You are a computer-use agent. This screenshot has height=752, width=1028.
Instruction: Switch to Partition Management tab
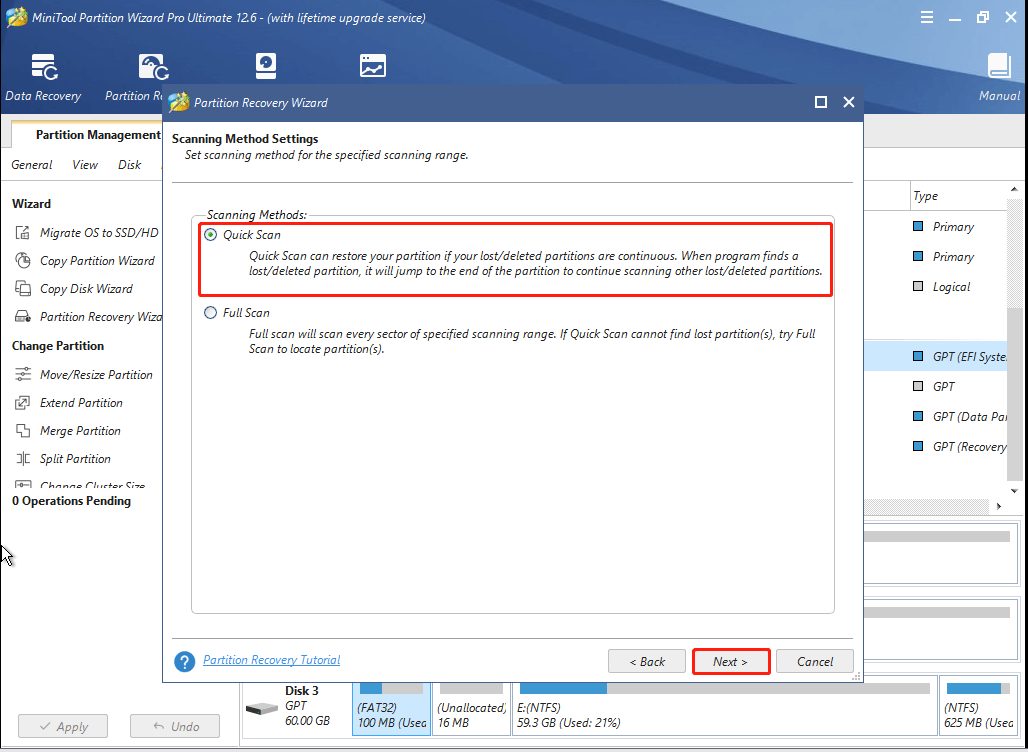point(97,135)
